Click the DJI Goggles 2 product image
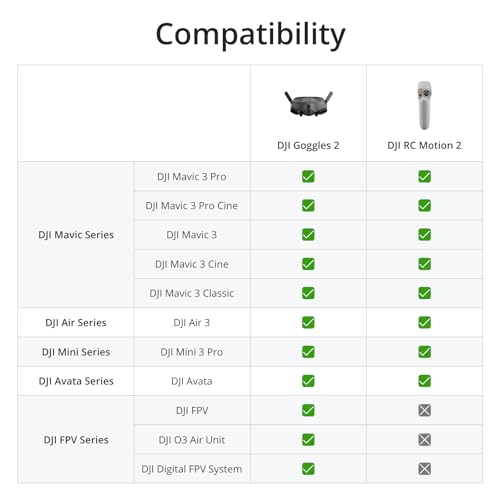Screen dimensions: 500x500 (x=308, y=104)
